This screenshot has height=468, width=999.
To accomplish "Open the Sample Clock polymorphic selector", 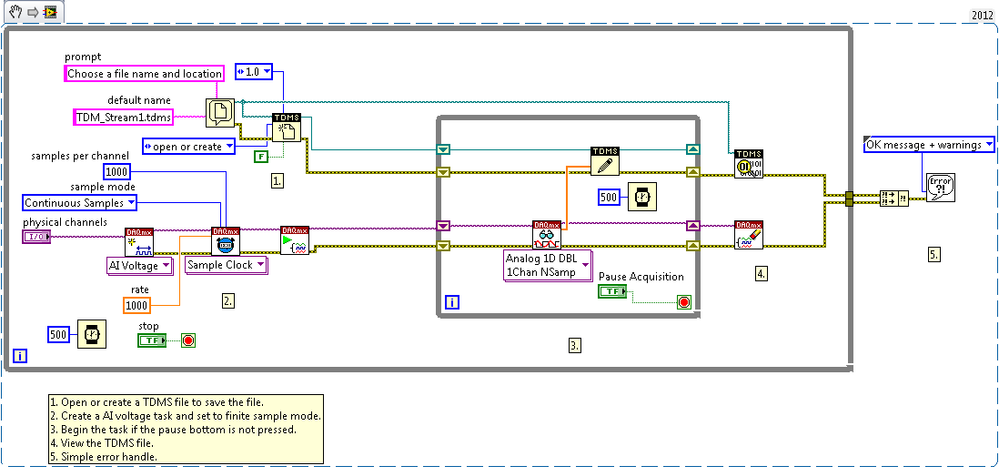I will [x=227, y=265].
